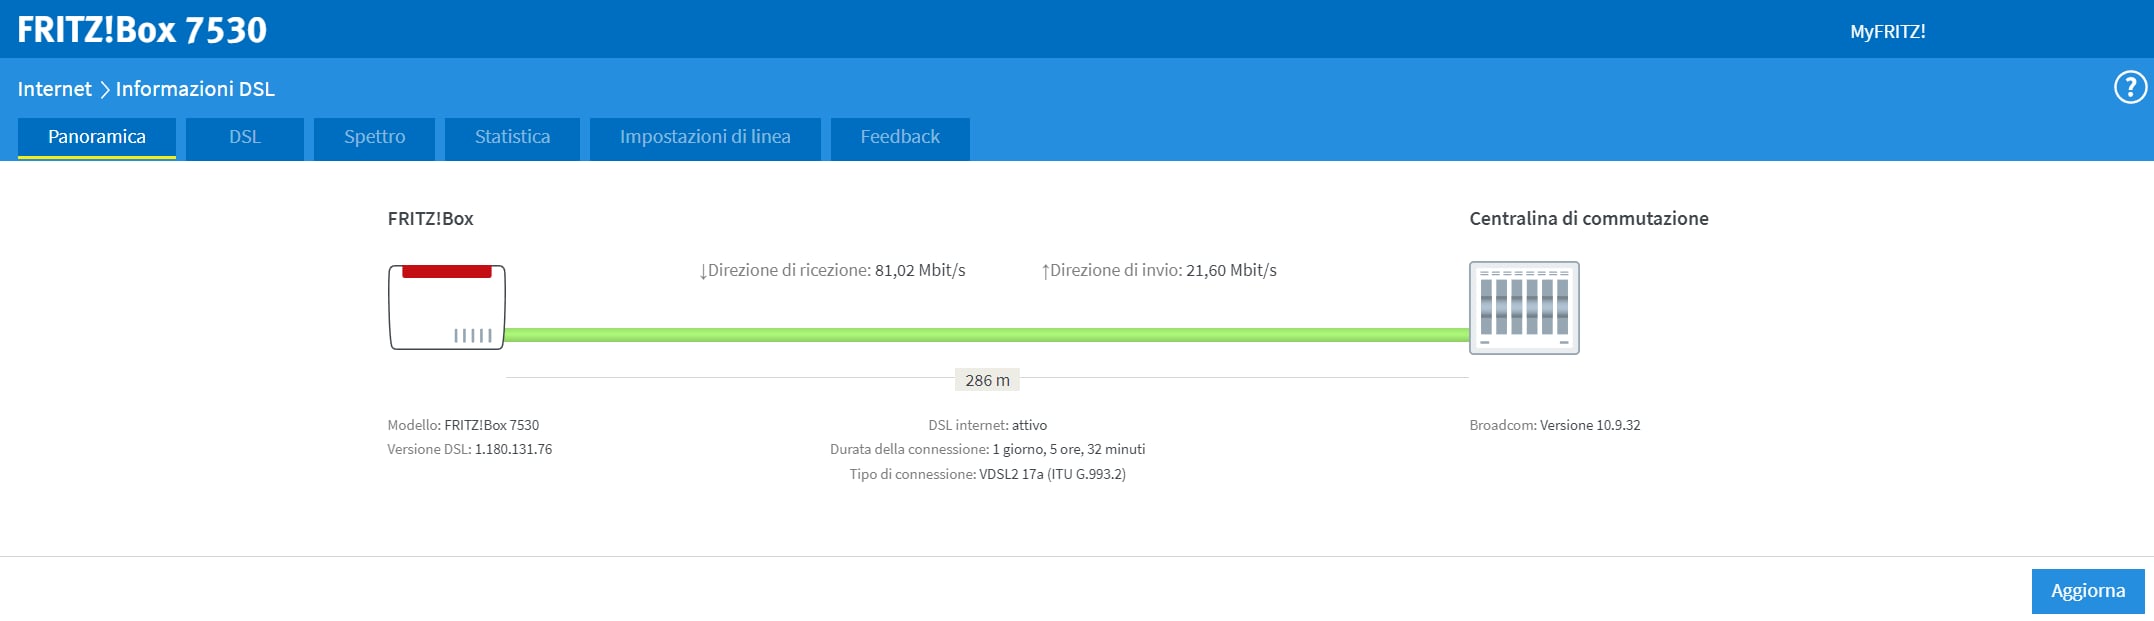Click the Durata della connessione value
This screenshot has height=621, width=2154.
tap(1069, 449)
